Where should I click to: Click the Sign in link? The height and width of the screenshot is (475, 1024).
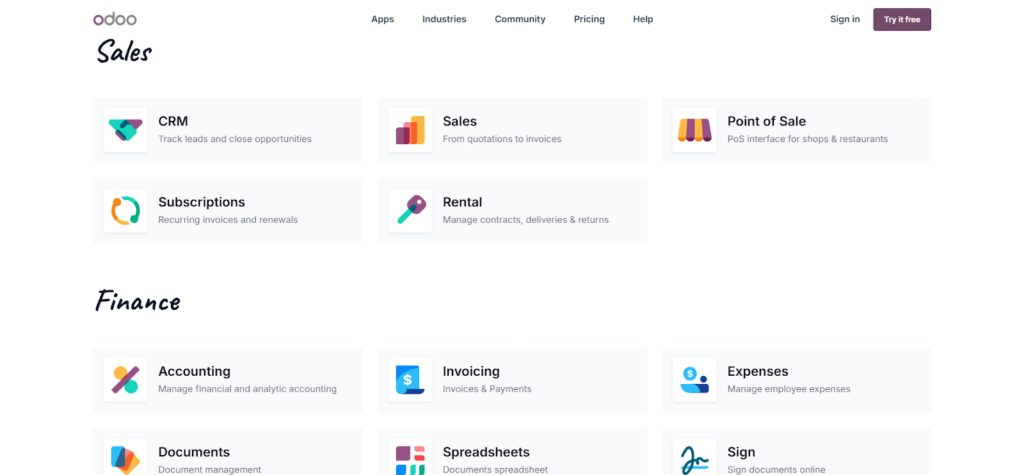pos(845,19)
